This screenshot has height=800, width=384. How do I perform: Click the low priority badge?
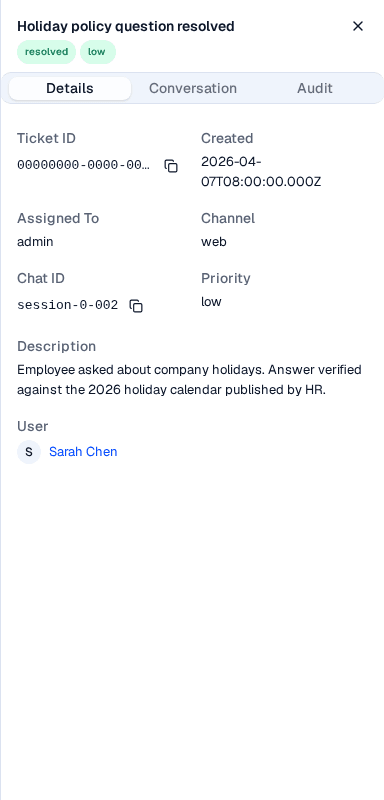tap(97, 52)
